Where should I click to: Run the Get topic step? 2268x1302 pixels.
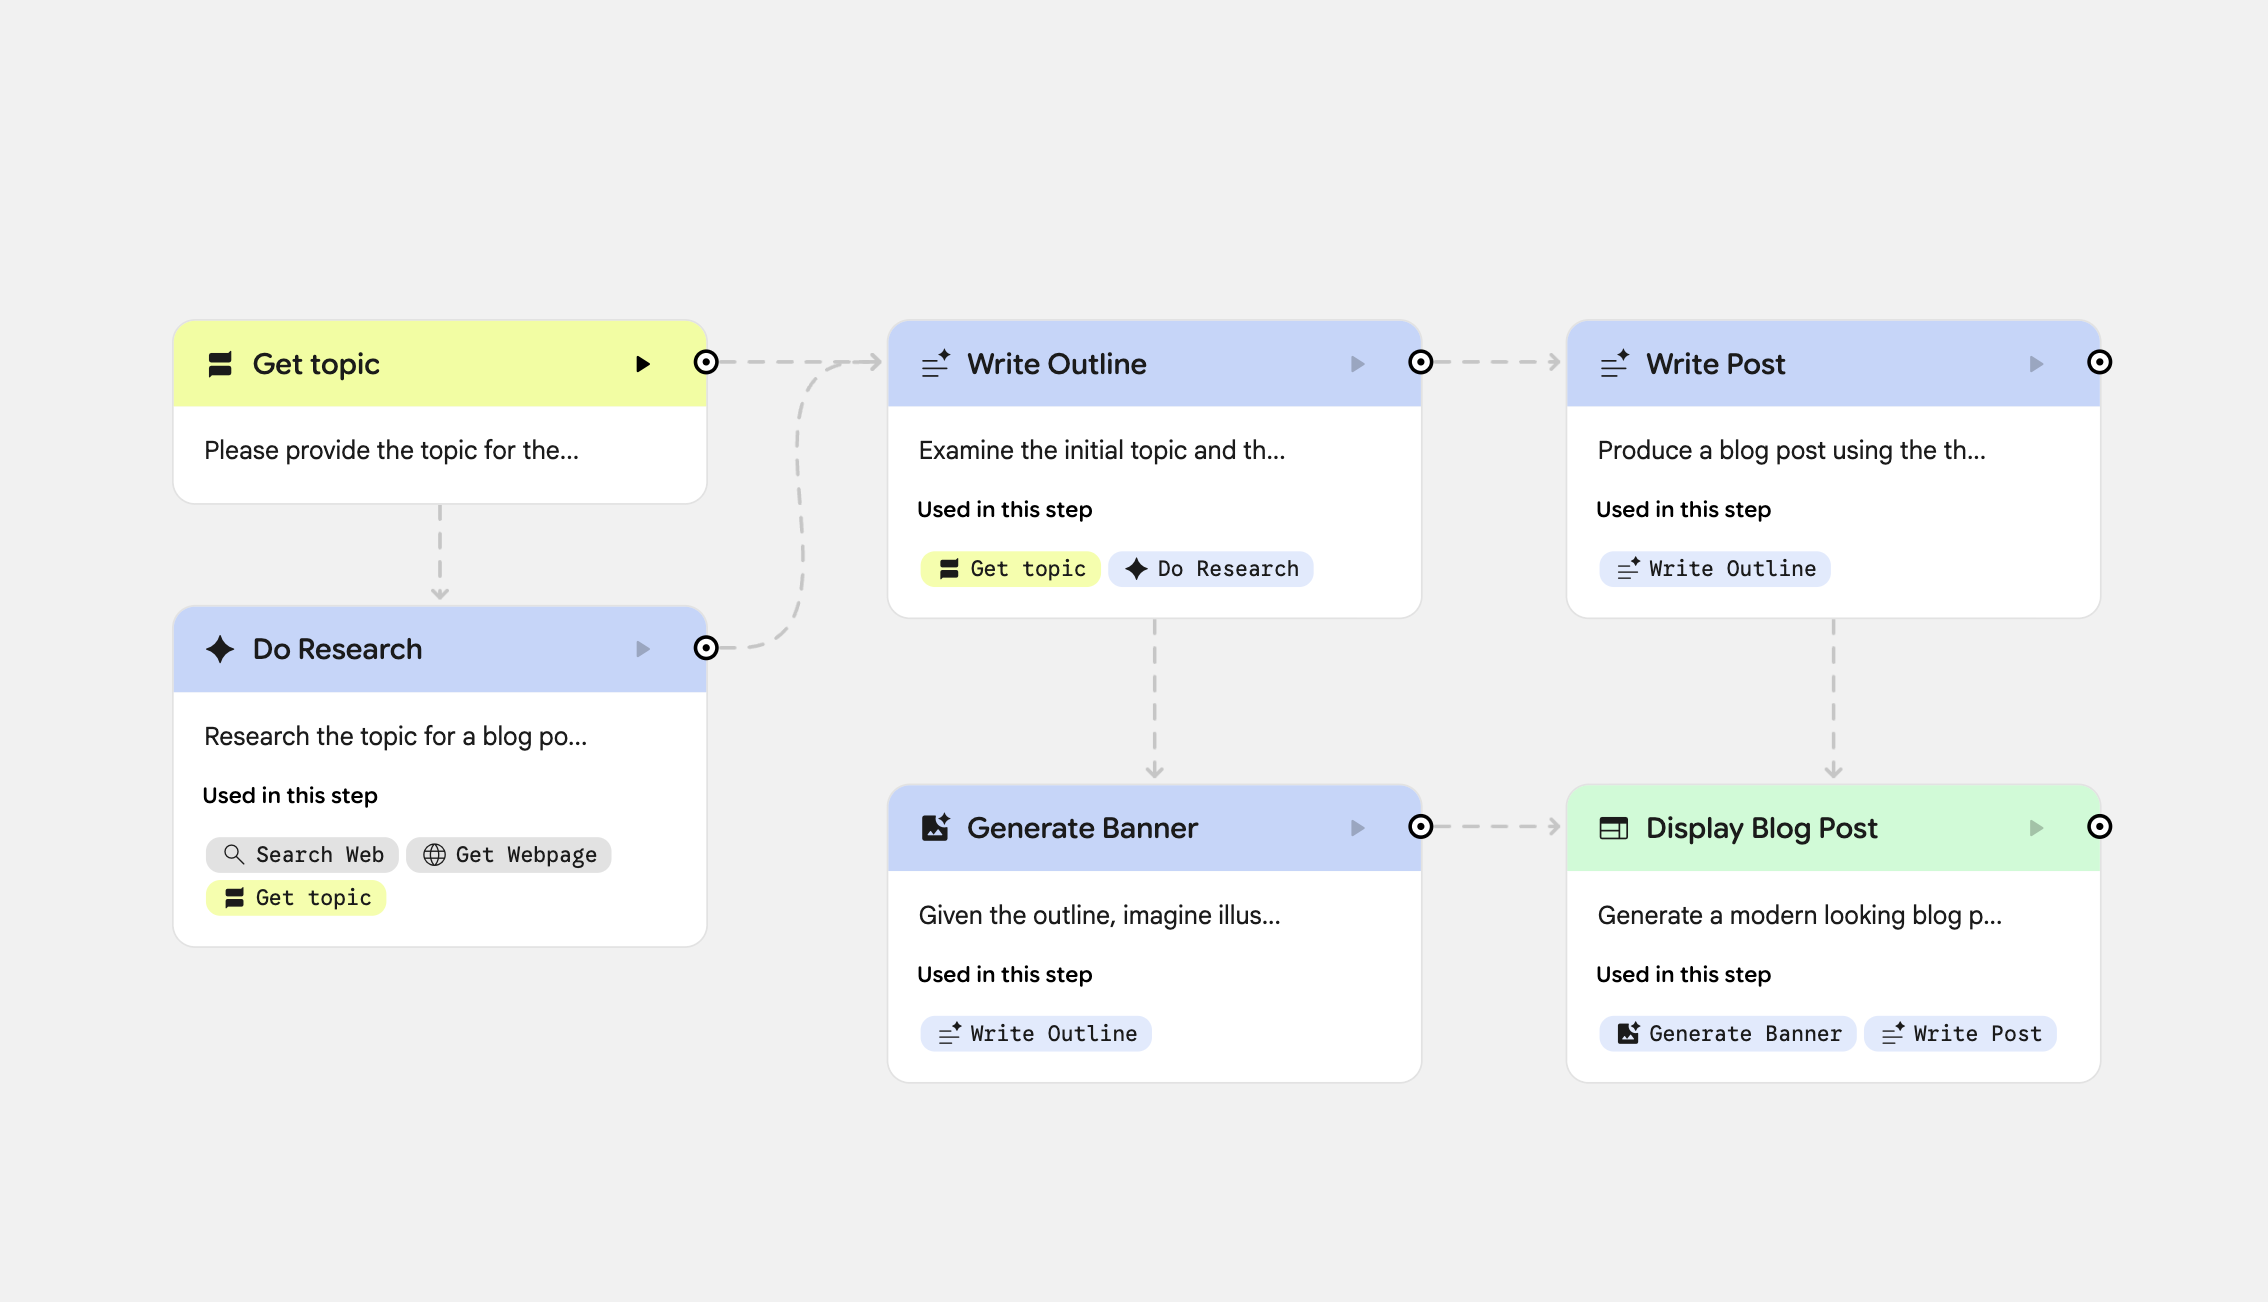[643, 364]
